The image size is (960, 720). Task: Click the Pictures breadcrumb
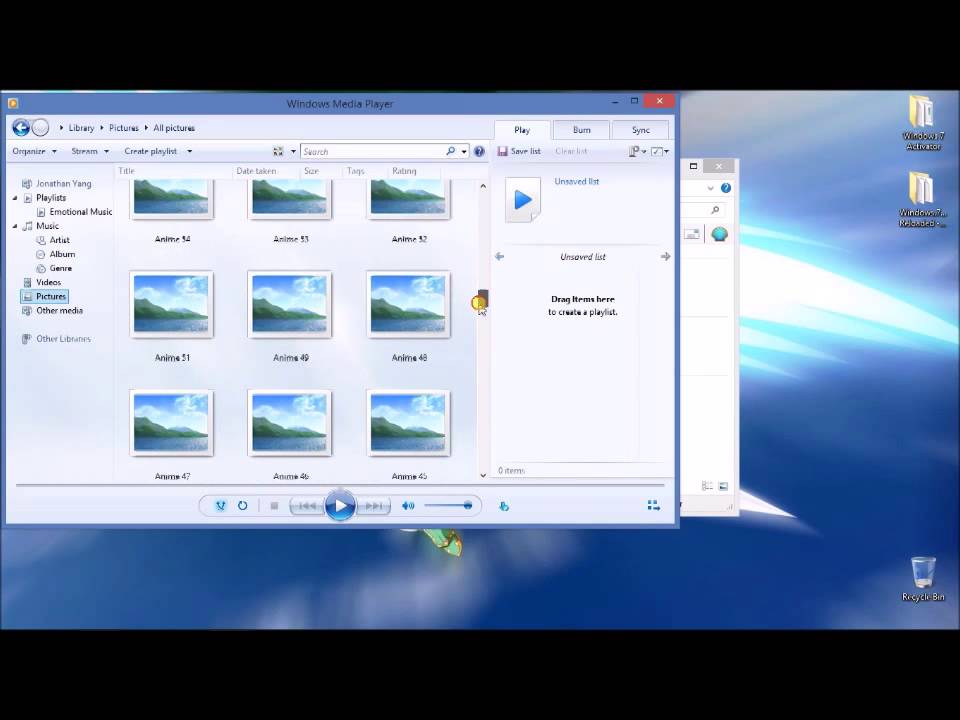point(124,128)
